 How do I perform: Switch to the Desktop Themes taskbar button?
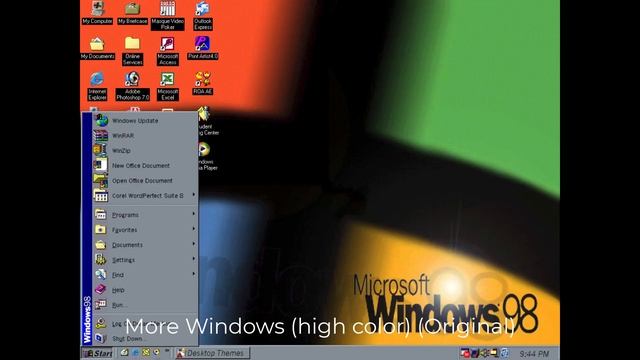point(212,353)
